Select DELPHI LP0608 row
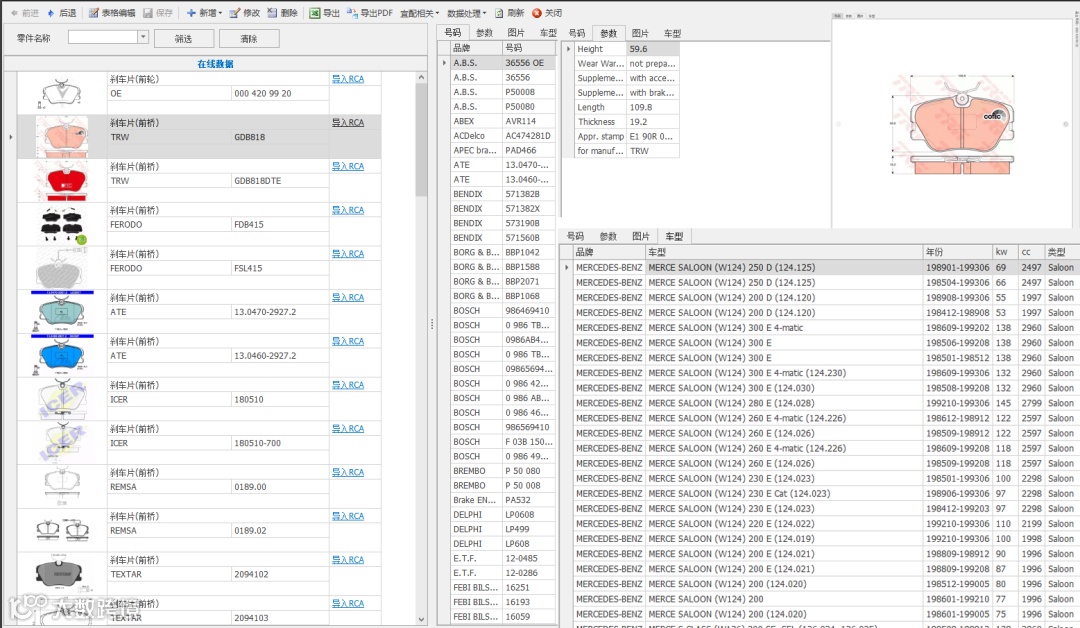The width and height of the screenshot is (1080, 628). tap(503, 514)
